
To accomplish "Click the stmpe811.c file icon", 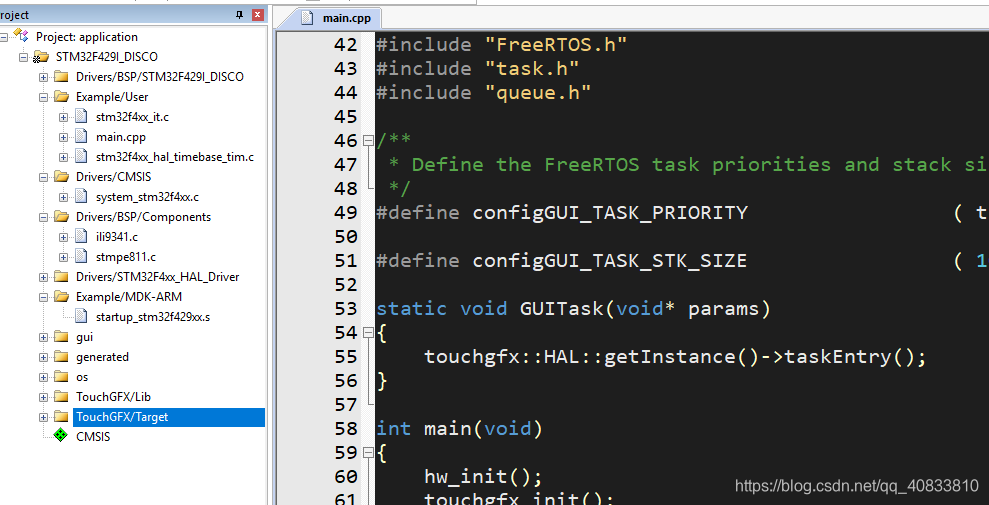I will click(x=81, y=257).
